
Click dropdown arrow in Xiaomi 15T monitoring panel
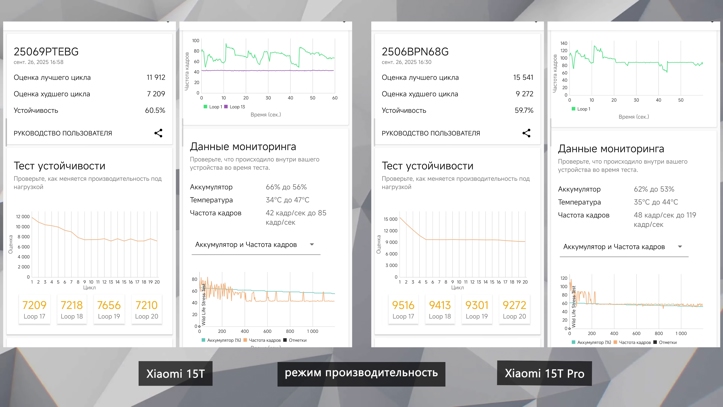coord(312,245)
